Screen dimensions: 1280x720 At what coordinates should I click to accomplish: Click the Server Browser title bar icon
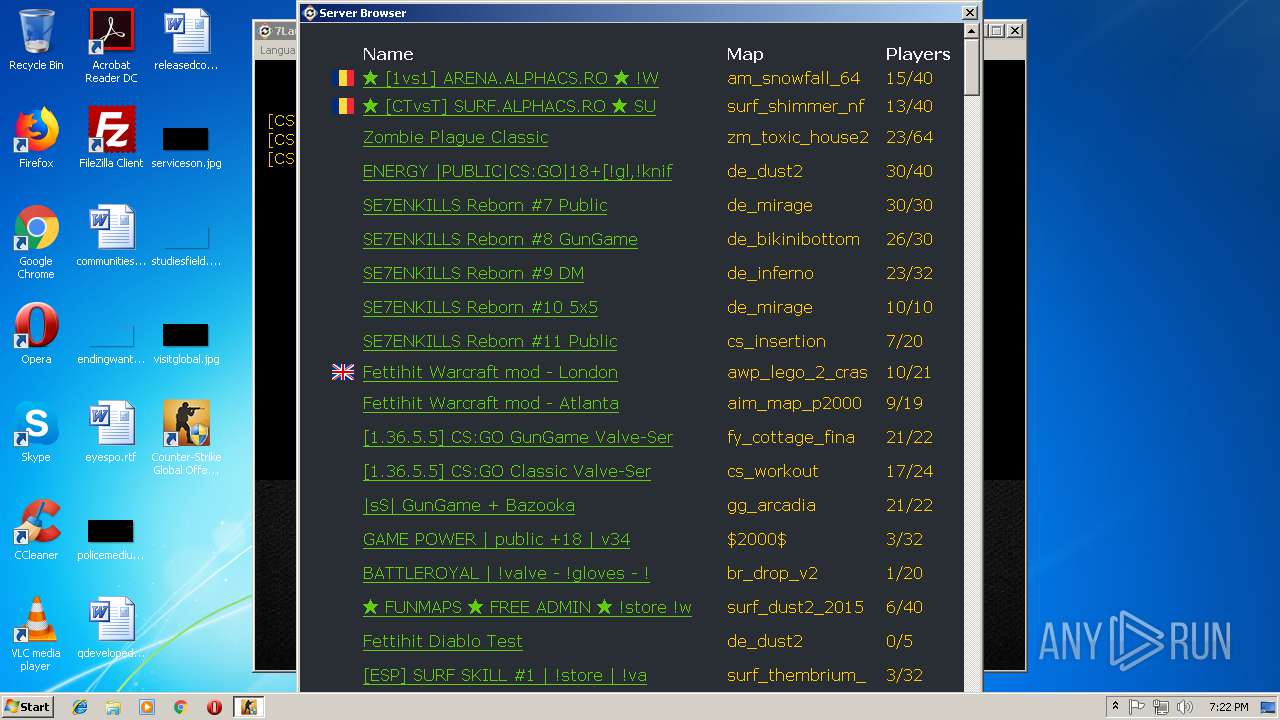coord(310,13)
